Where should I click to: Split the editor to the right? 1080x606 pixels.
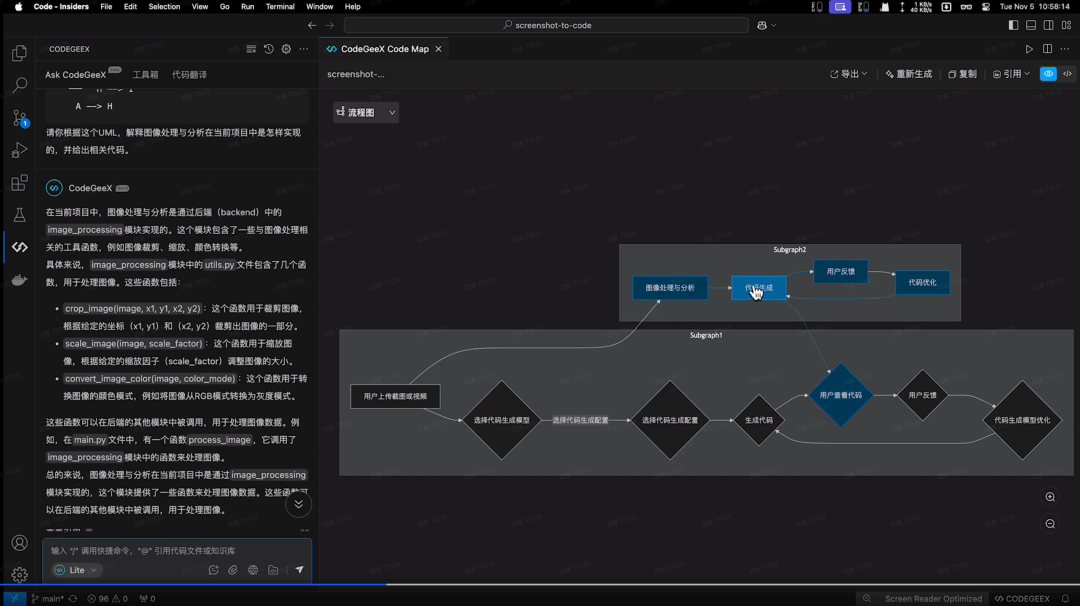click(x=1047, y=49)
